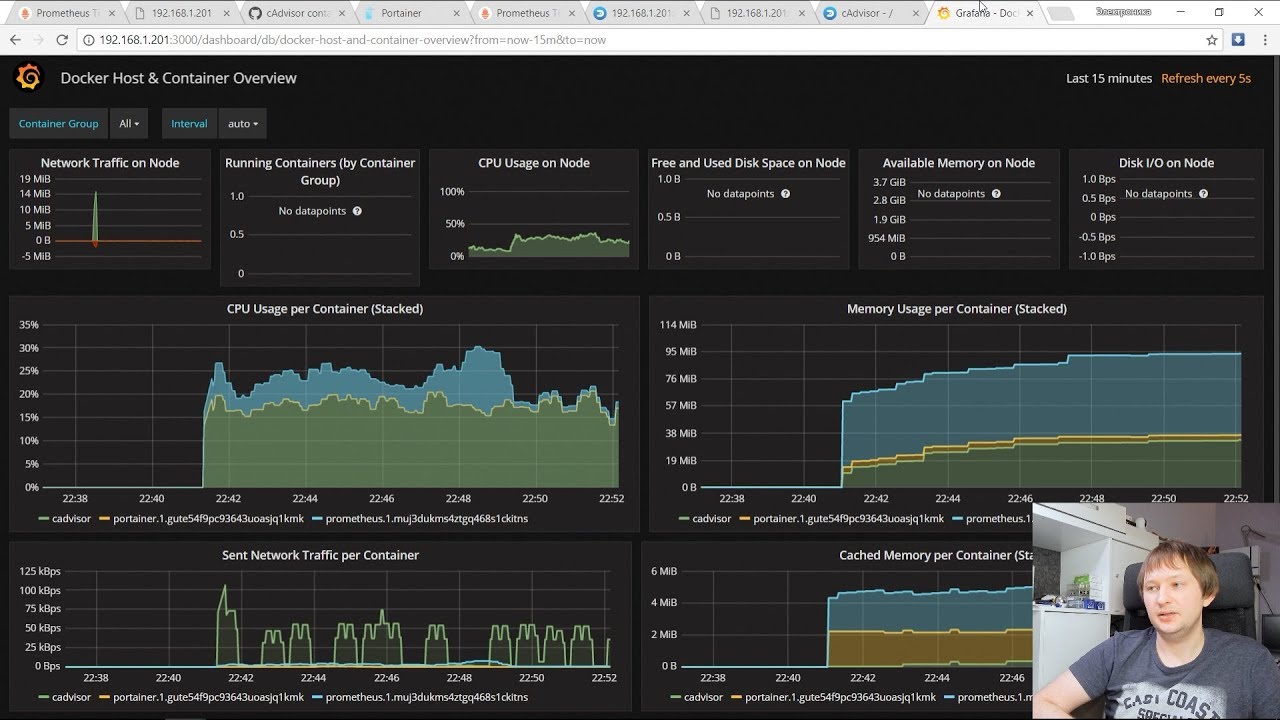Click the browser forward arrow
Viewport: 1280px width, 720px height.
point(38,40)
